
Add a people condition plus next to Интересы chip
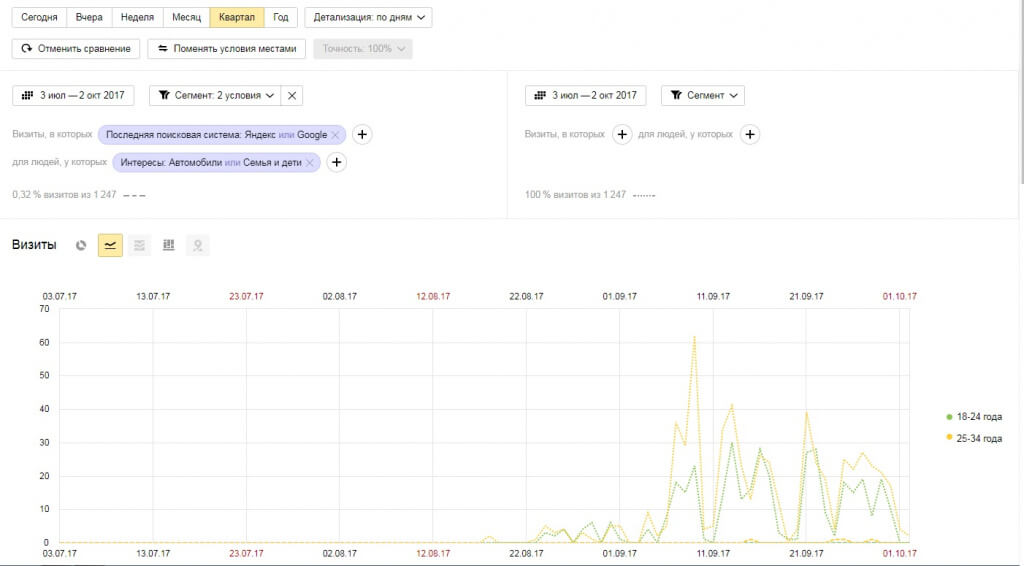click(x=337, y=163)
